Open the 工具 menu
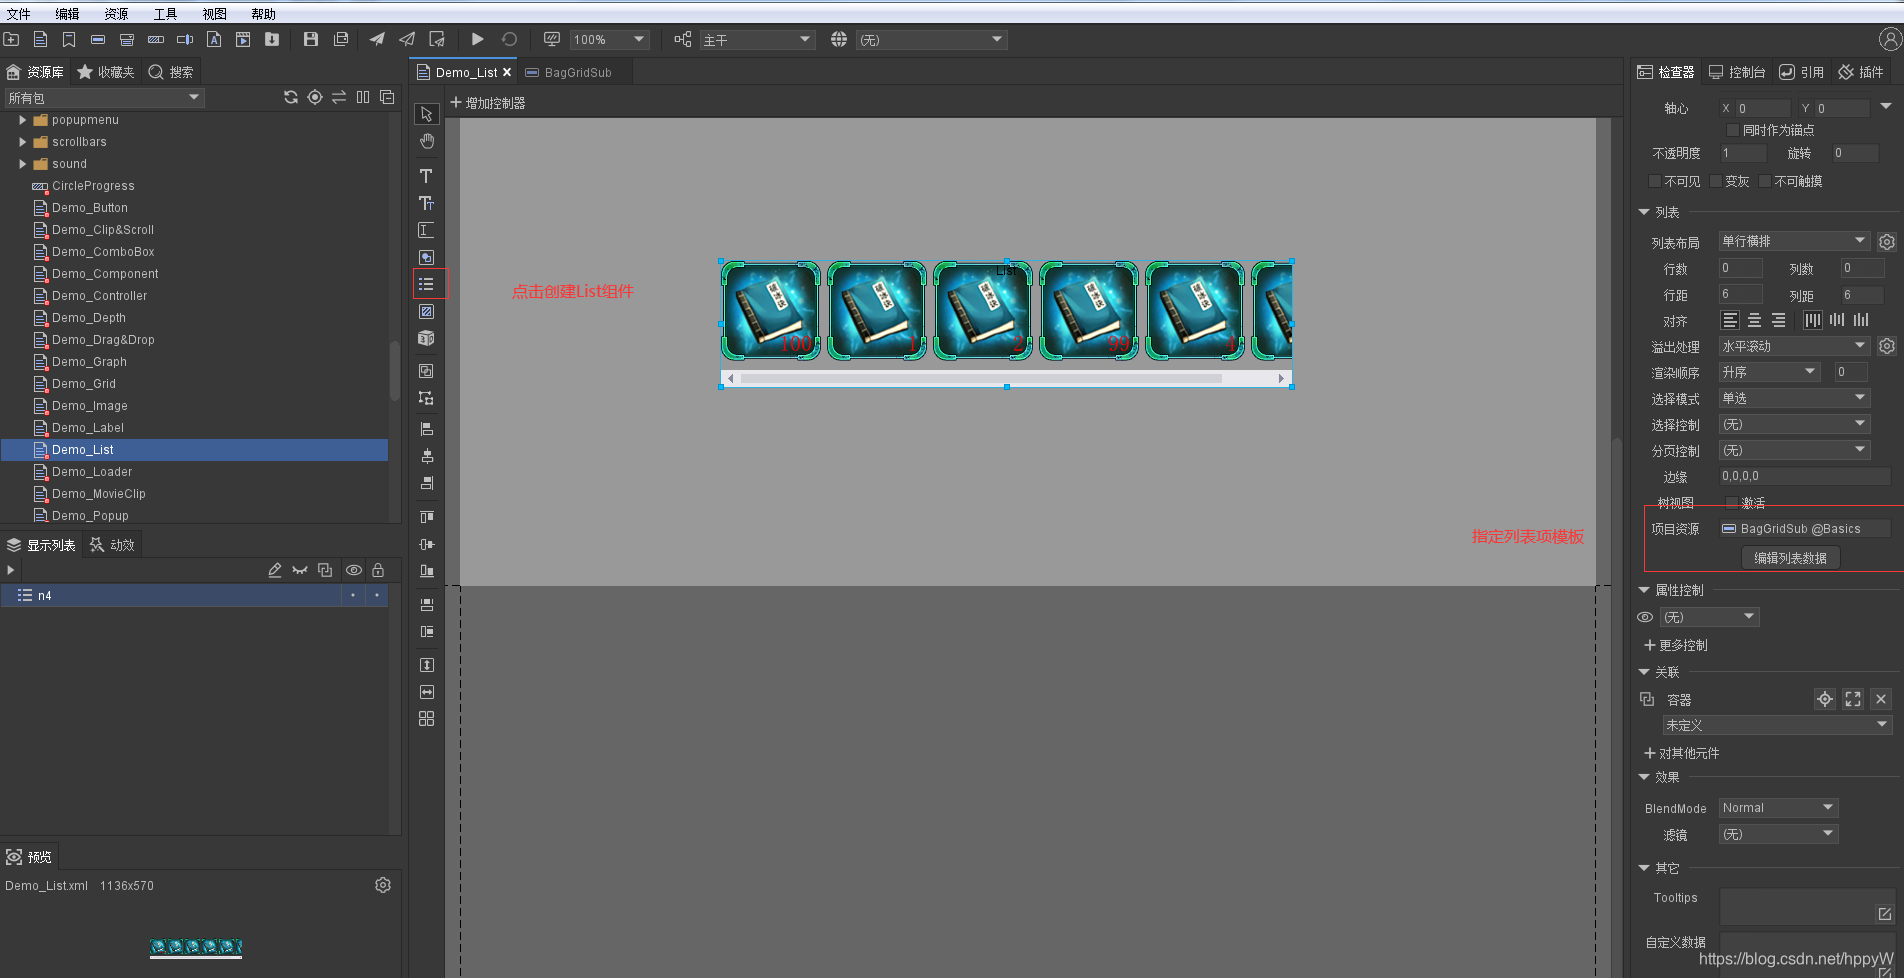Screen dimensions: 1904x978 [165, 14]
